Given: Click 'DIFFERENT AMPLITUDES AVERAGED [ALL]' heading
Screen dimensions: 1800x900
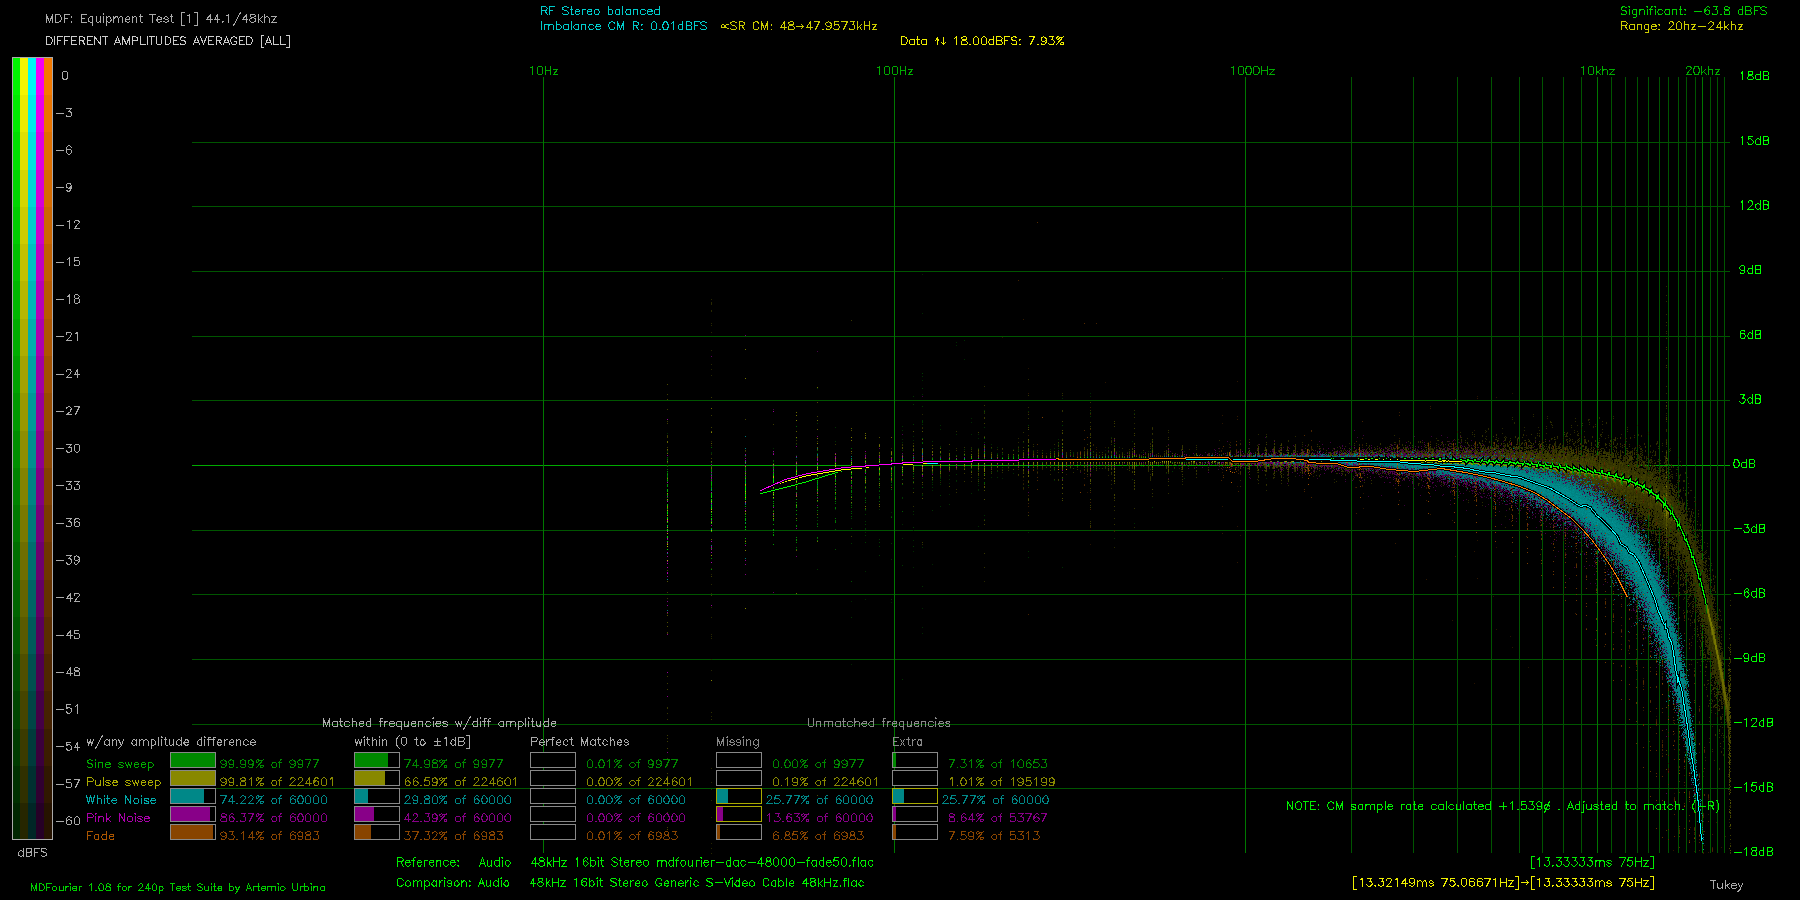Looking at the screenshot, I should tap(168, 41).
